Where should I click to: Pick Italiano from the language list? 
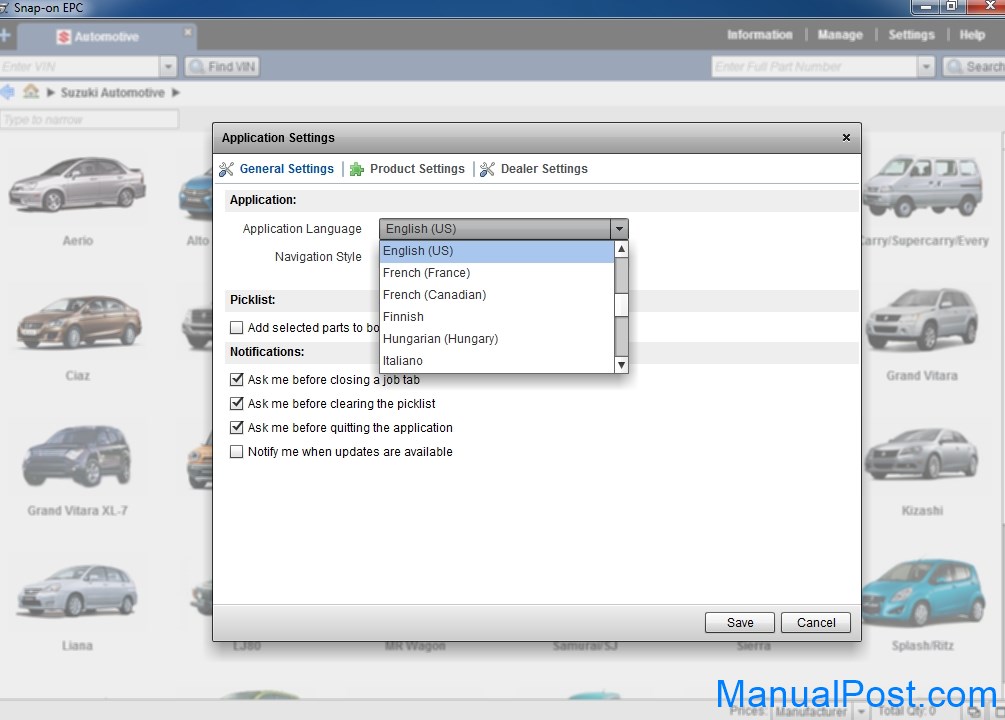tap(497, 360)
